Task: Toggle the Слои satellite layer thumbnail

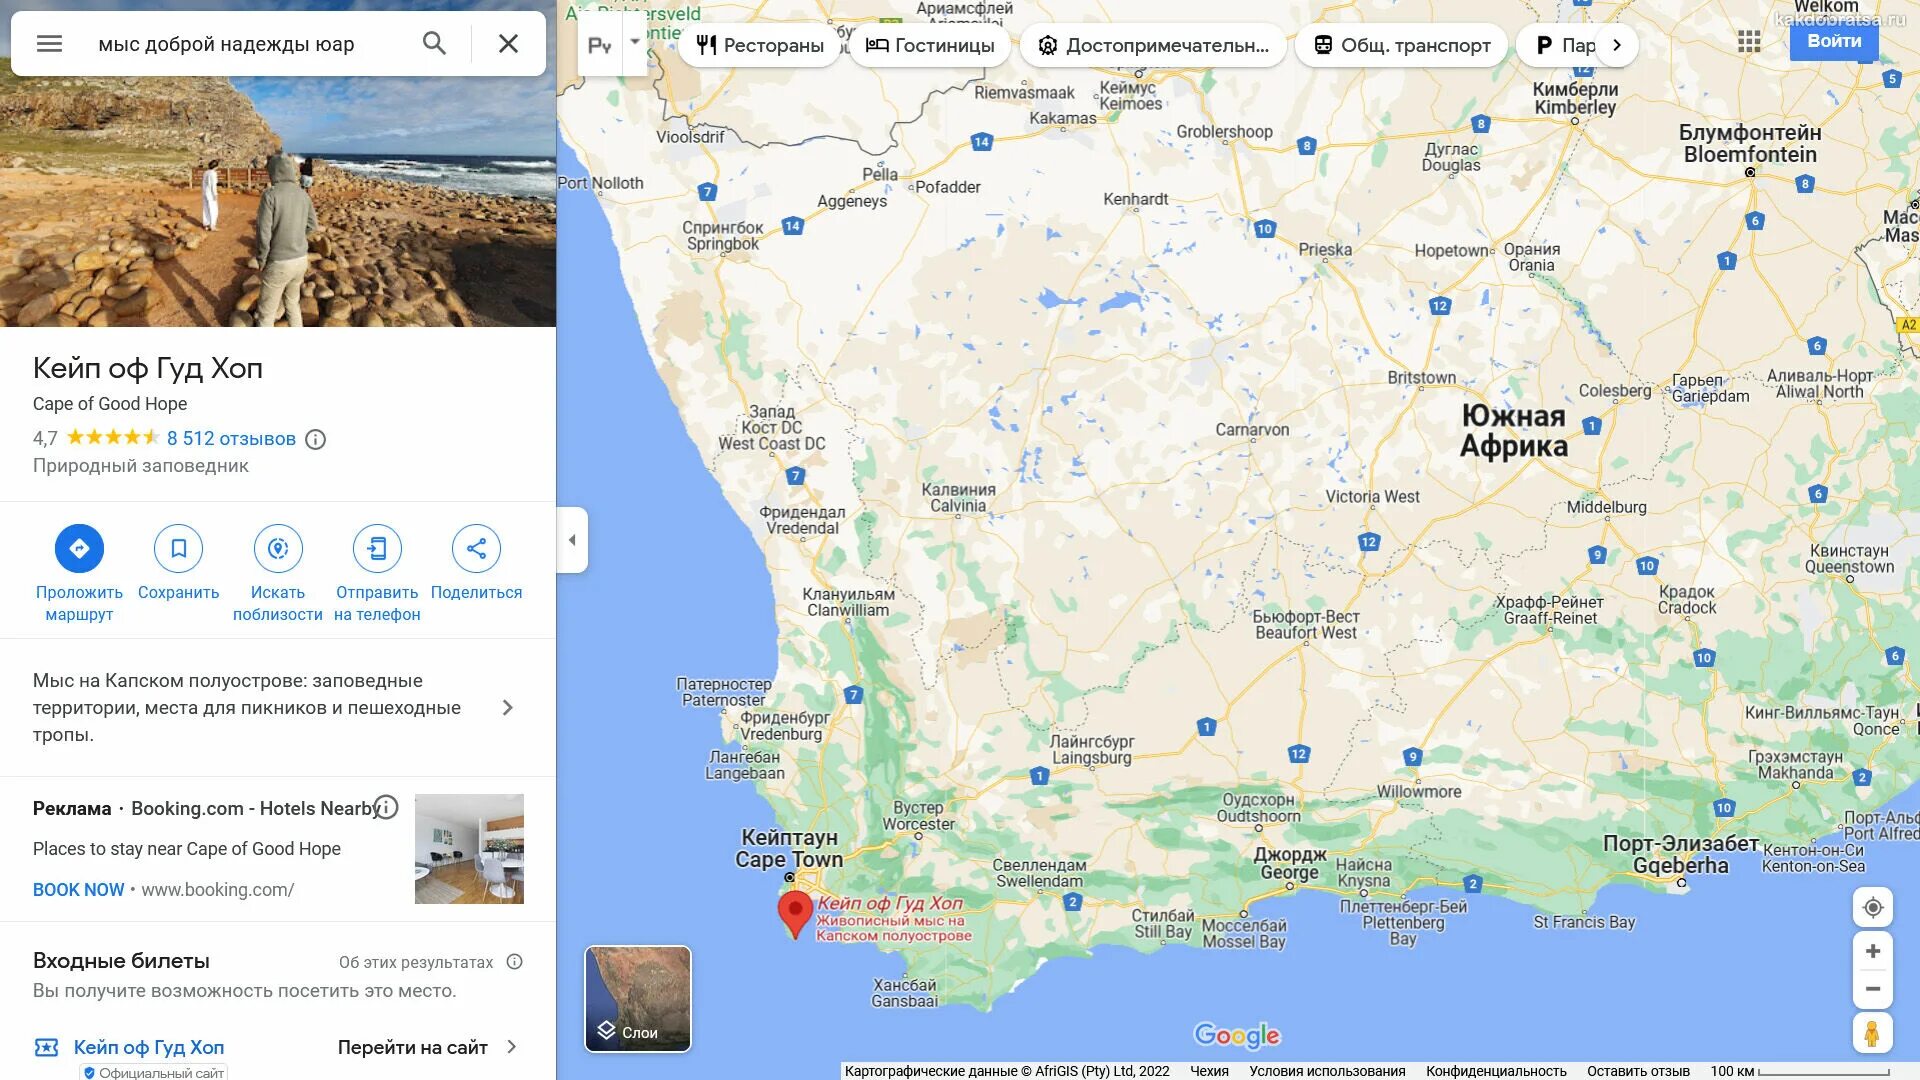Action: coord(638,998)
